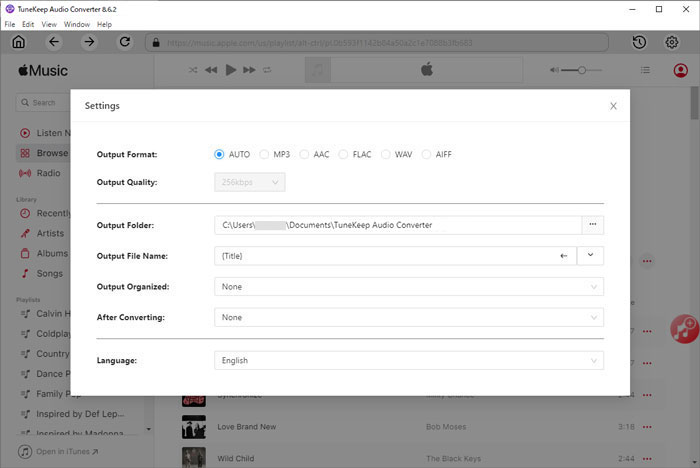
Task: Toggle repeat mode in the player
Action: click(267, 70)
